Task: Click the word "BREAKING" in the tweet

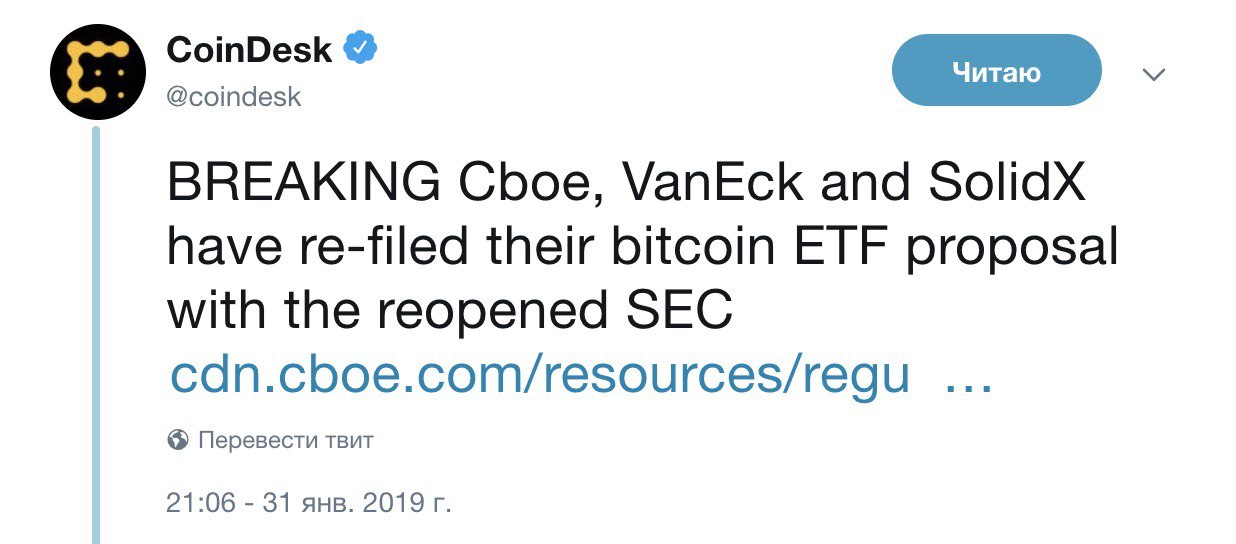Action: (x=305, y=185)
